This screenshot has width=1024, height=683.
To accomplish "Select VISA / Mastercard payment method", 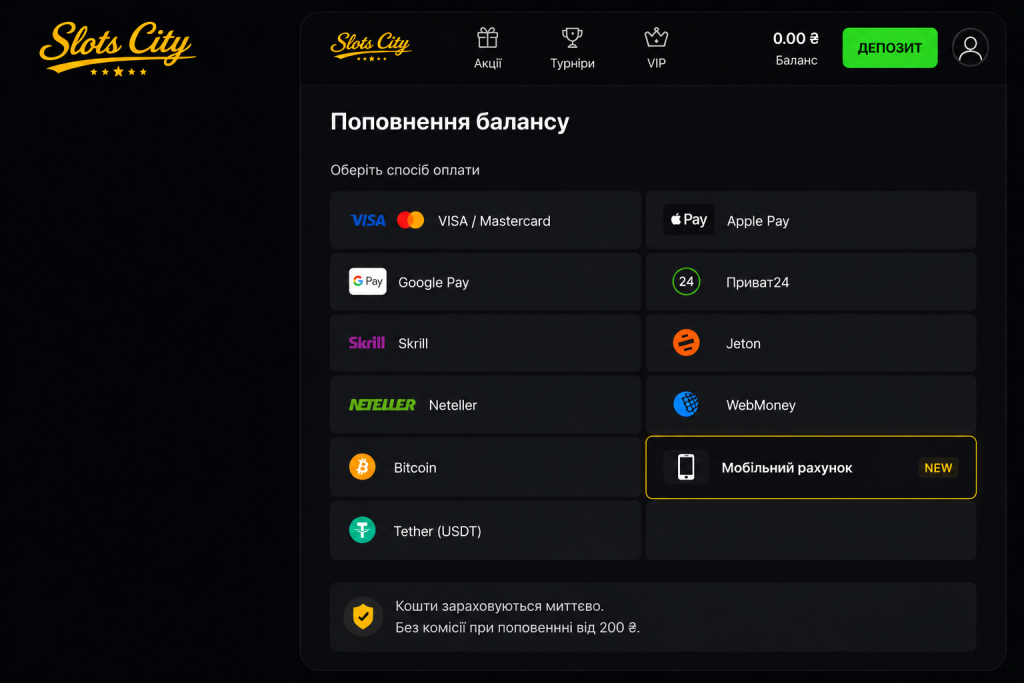I will point(485,220).
